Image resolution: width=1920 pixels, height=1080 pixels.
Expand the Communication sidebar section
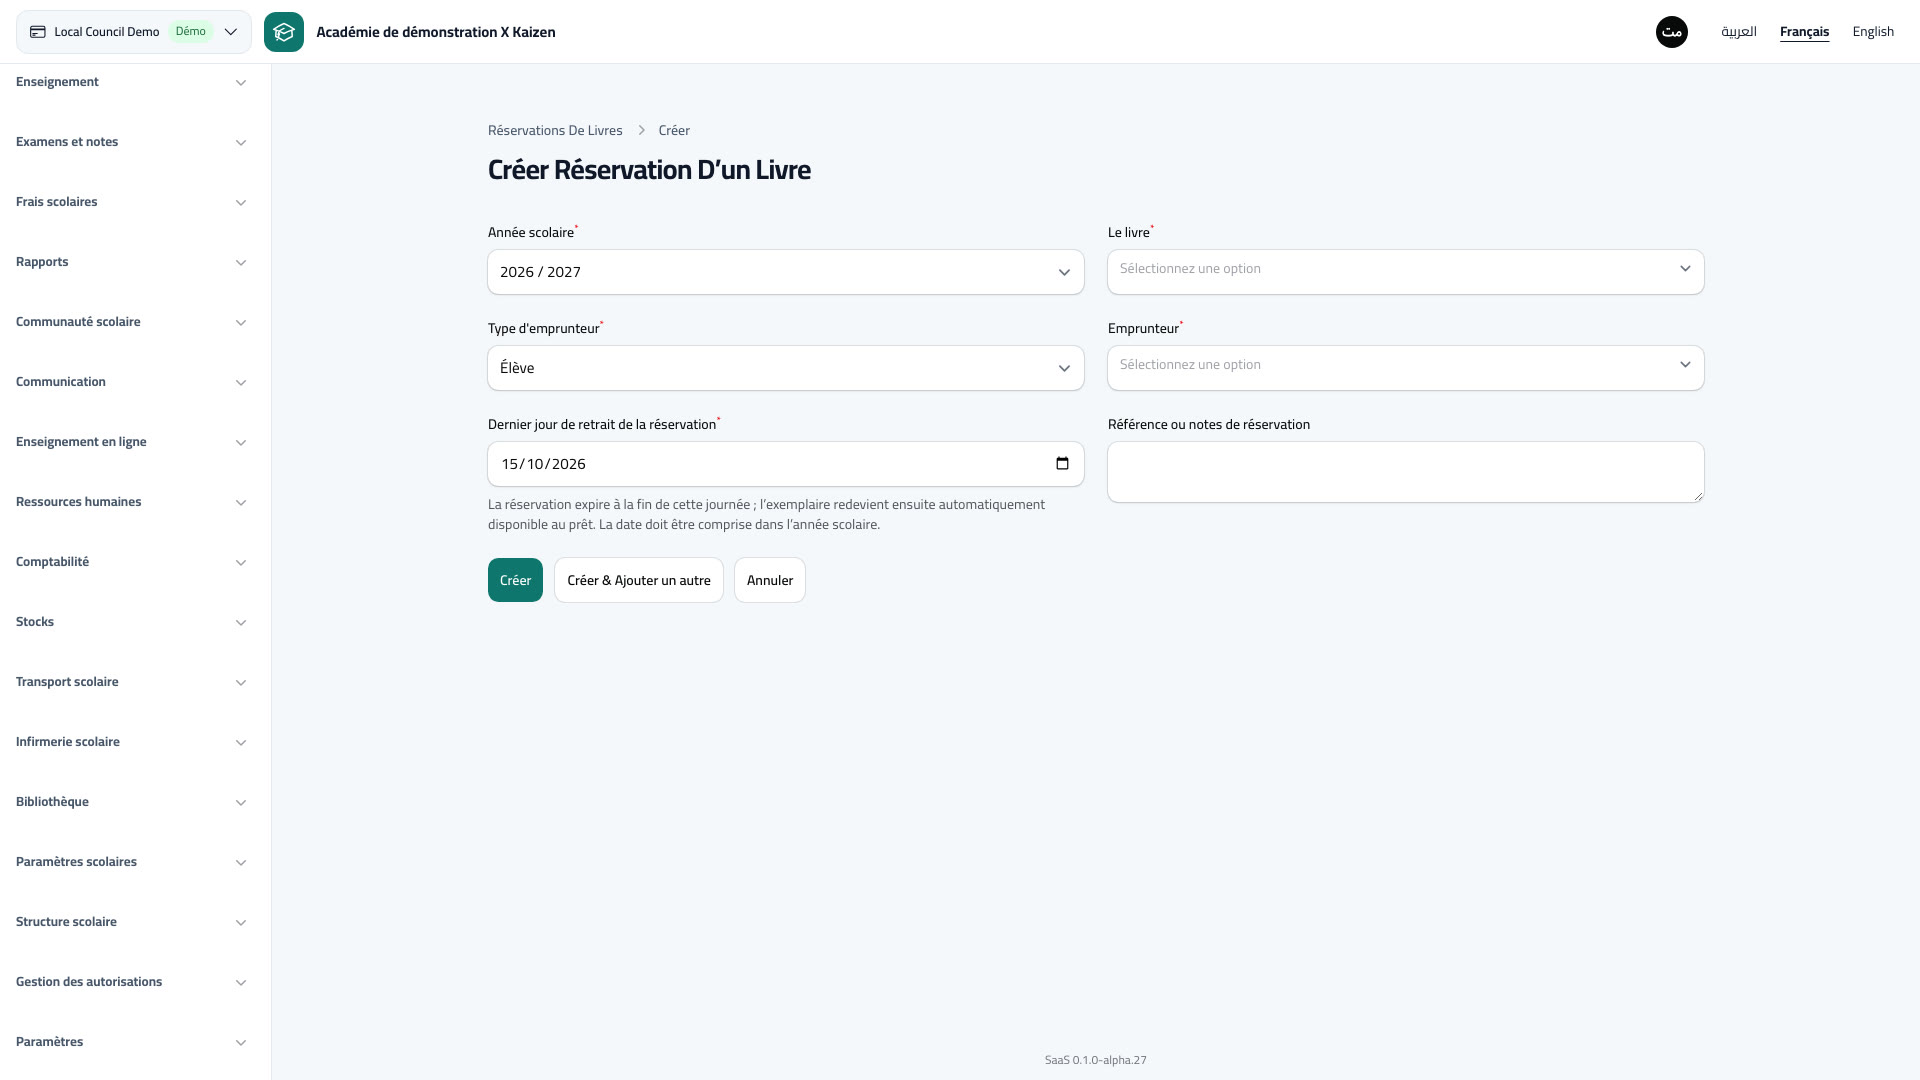pyautogui.click(x=131, y=382)
